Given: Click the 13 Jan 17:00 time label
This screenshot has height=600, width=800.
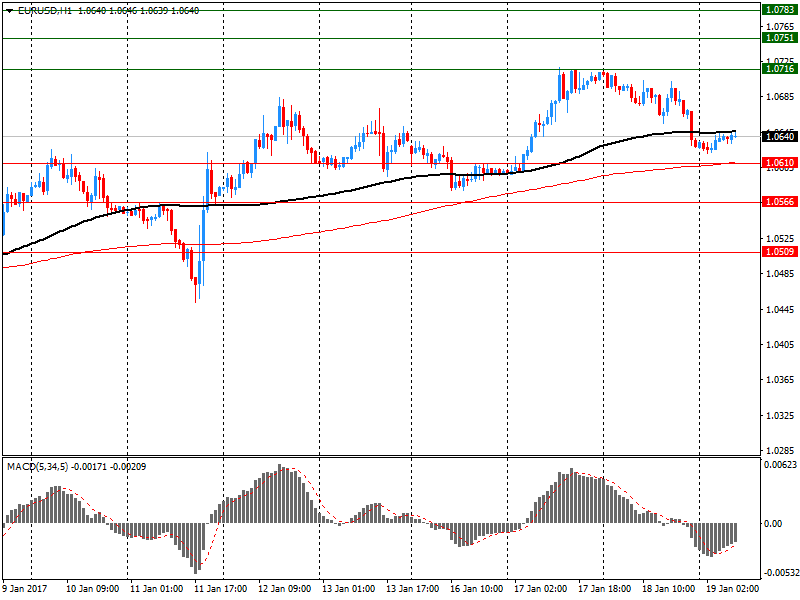Looking at the screenshot, I should (x=413, y=589).
